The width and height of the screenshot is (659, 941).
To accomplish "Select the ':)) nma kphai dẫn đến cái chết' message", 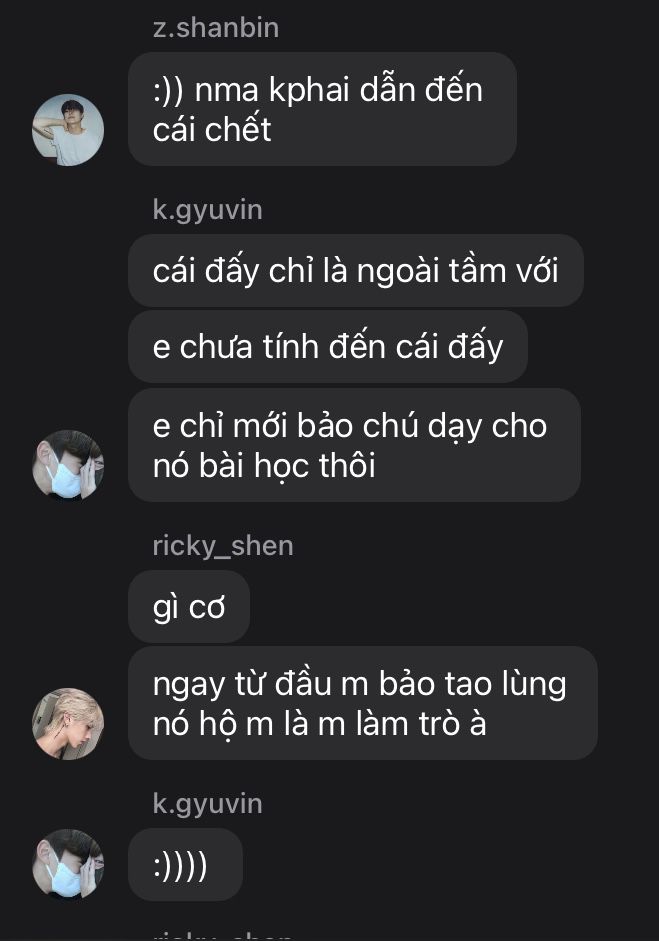I will pos(322,109).
